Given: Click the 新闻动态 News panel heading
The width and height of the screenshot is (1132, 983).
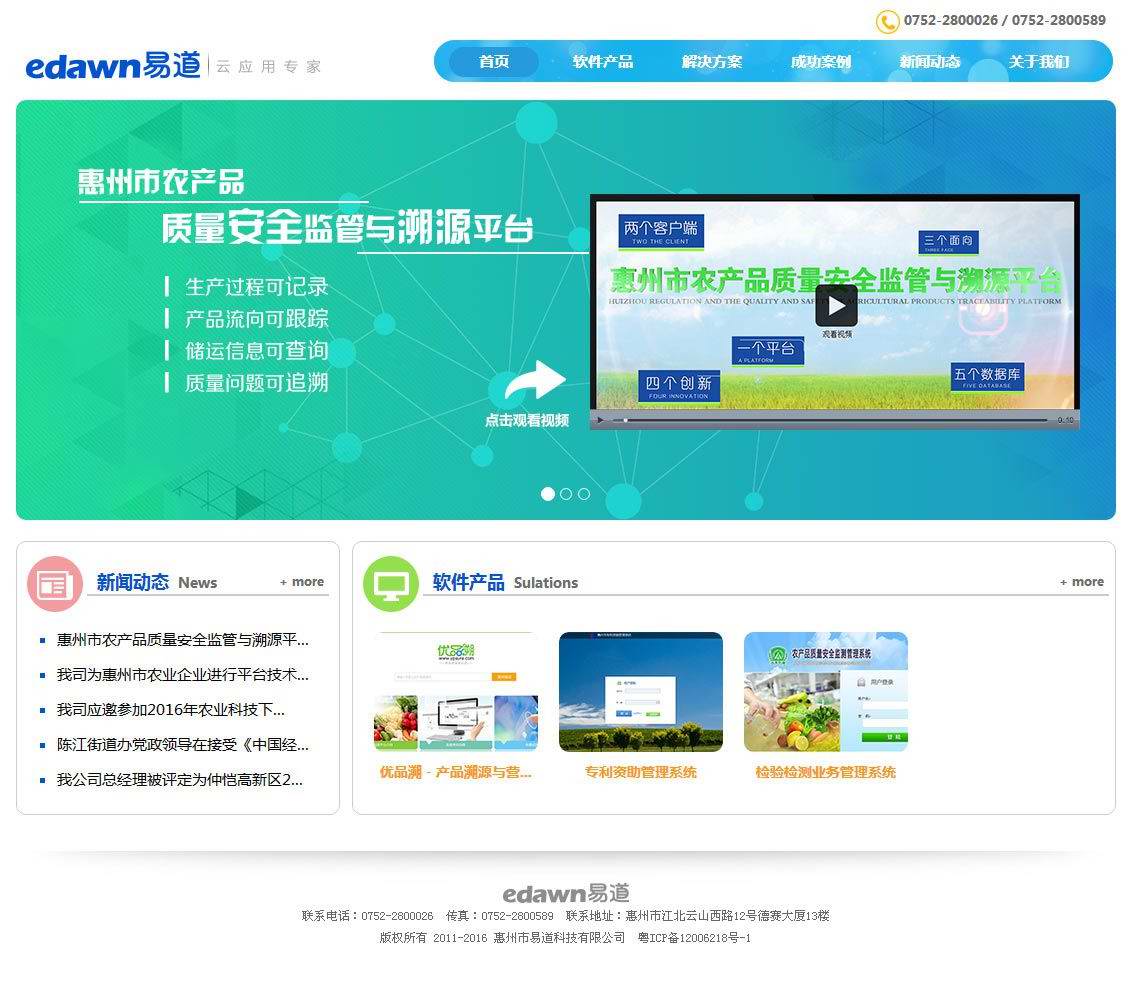Looking at the screenshot, I should click(157, 582).
